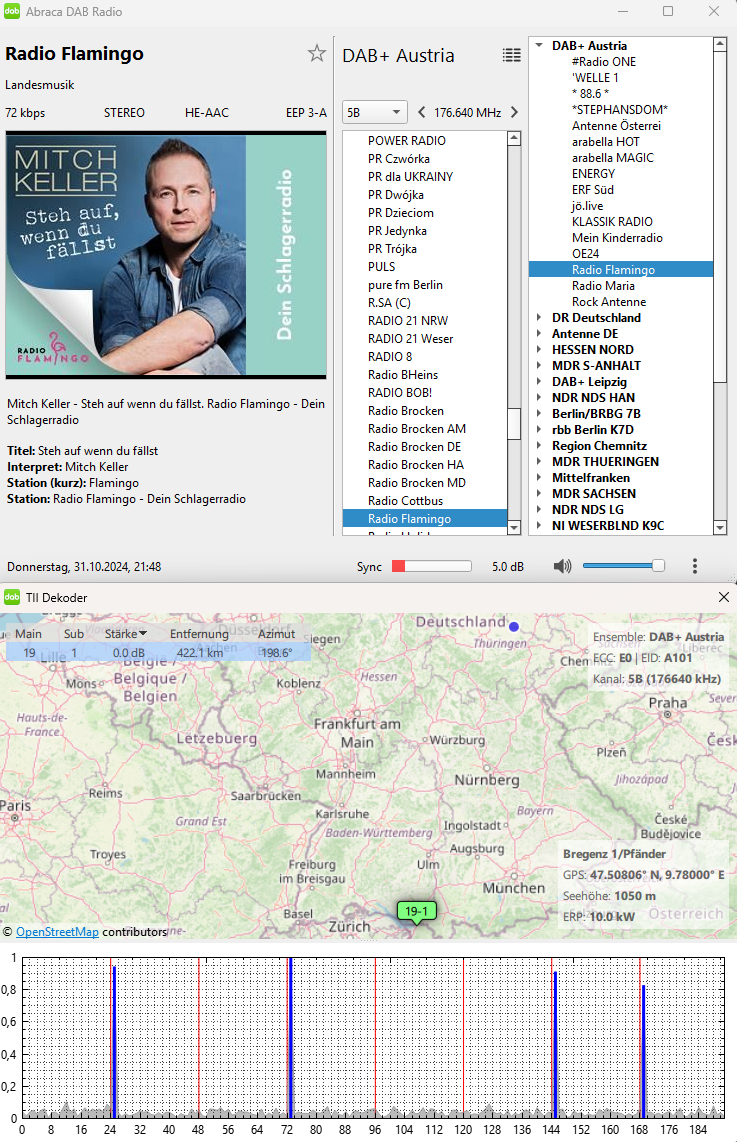Click blue TII spectrum peak near 72

[x=291, y=1038]
